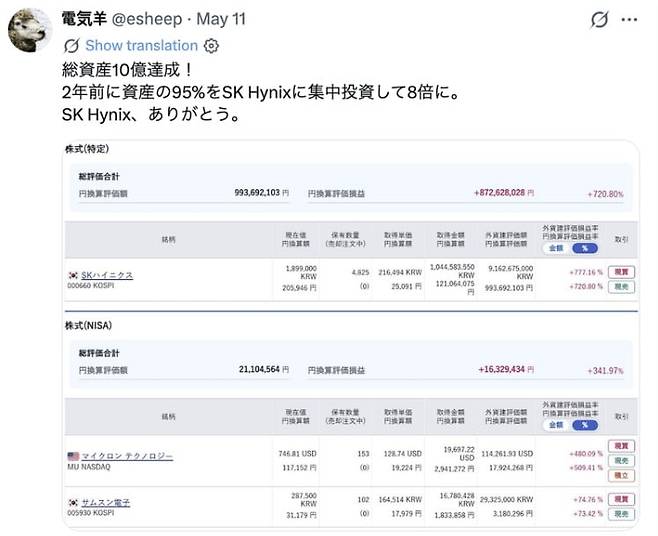Open the attached portfolio screenshot

click(x=350, y=335)
